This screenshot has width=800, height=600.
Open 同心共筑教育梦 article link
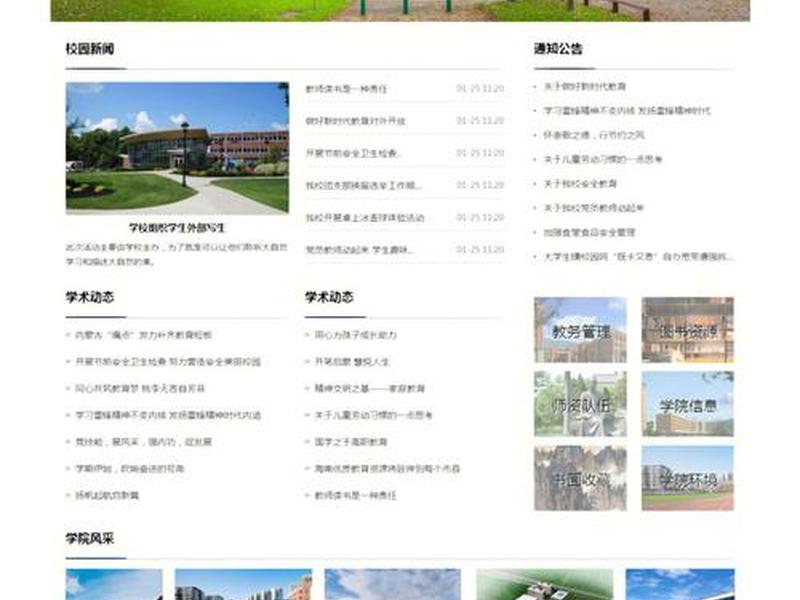[x=140, y=389]
